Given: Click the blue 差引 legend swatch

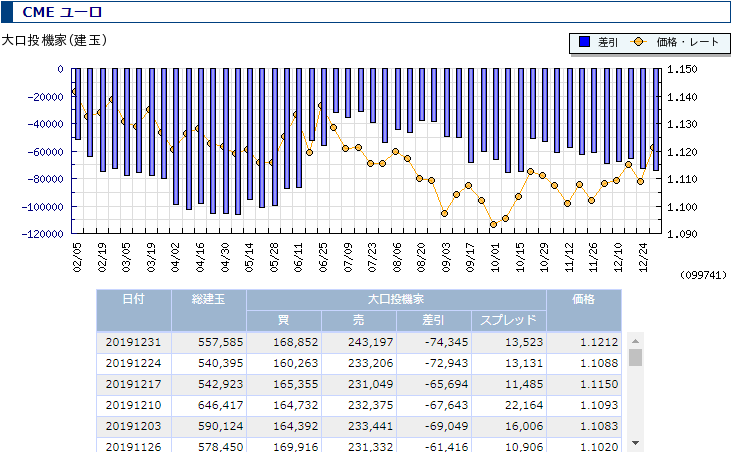Looking at the screenshot, I should point(584,42).
